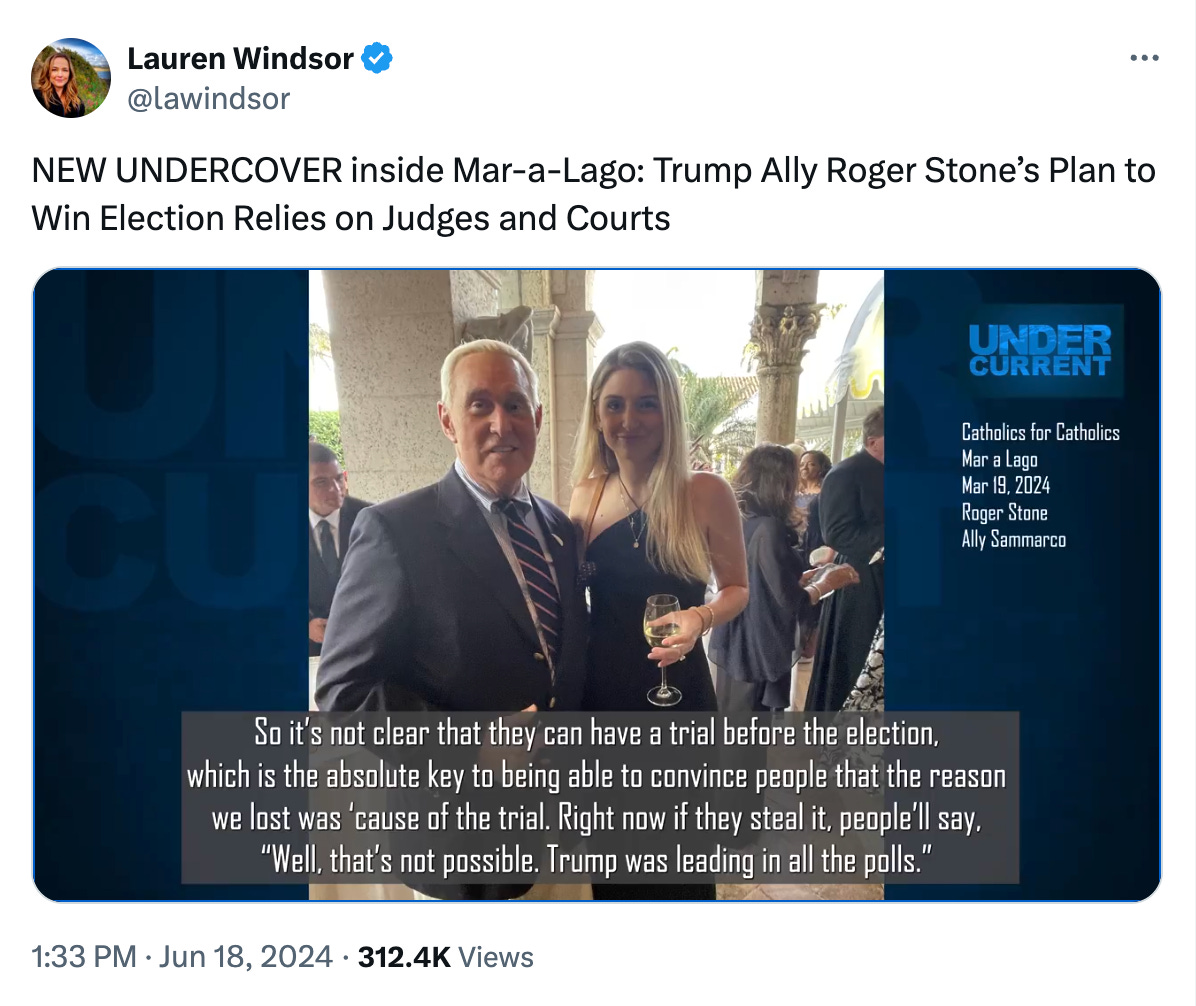Click the blue verified badge icon
Screen dimensions: 1196x1006
coord(377,58)
